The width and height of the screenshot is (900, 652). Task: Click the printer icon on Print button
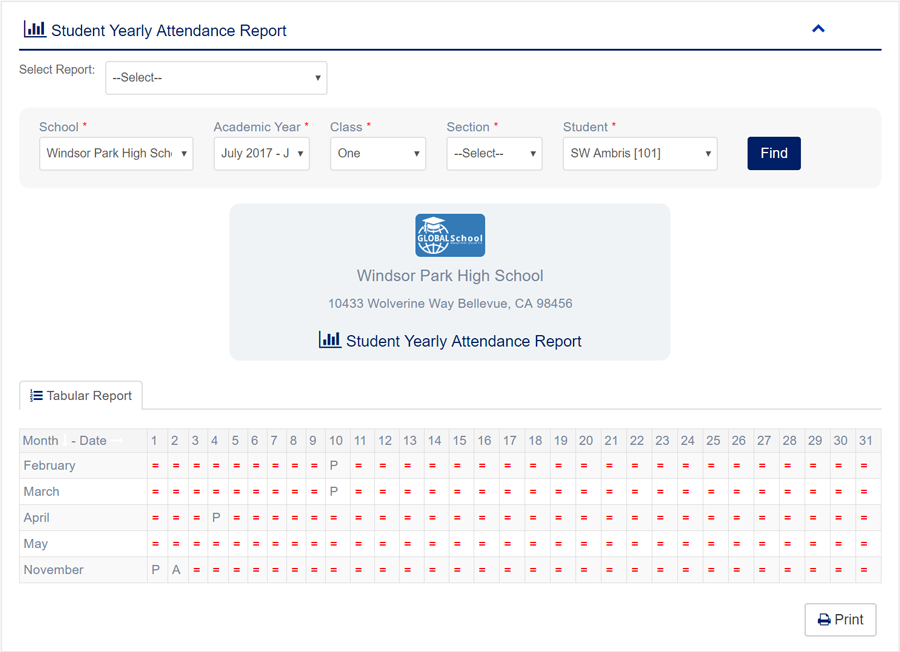(824, 620)
